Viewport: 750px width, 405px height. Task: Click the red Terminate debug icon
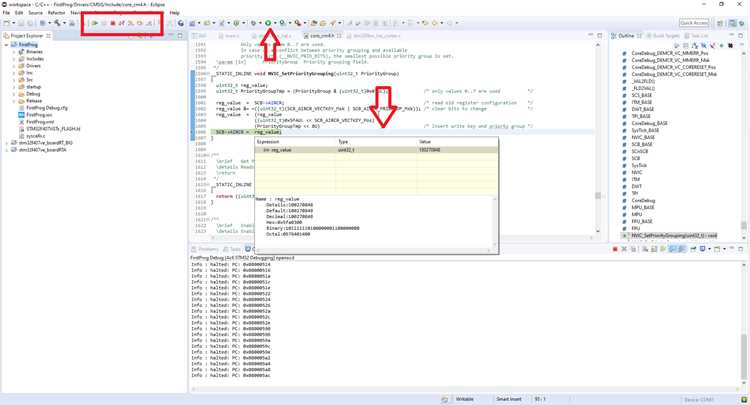click(113, 23)
